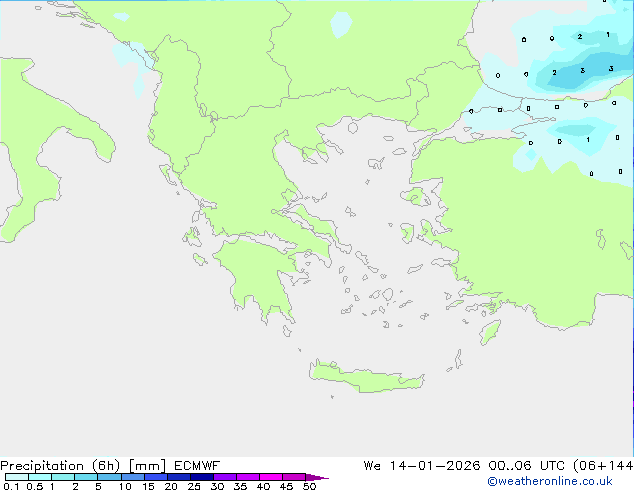This screenshot has width=634, height=490.
Task: Click the '00..06 UTC' time range text
Action: pos(528,466)
